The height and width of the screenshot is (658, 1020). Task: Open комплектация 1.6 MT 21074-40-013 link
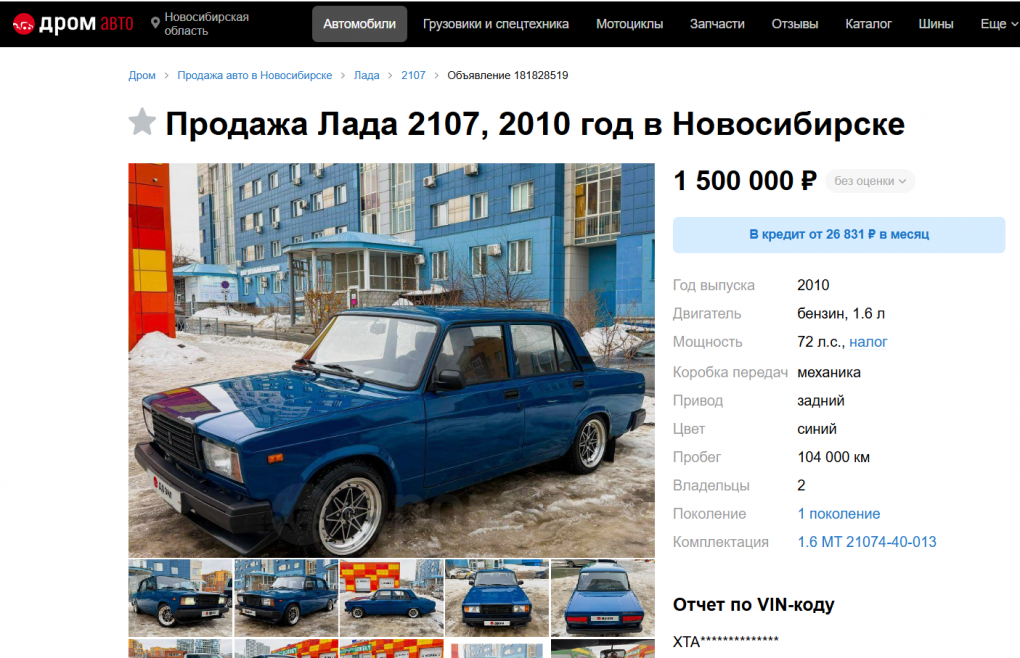[x=866, y=542]
